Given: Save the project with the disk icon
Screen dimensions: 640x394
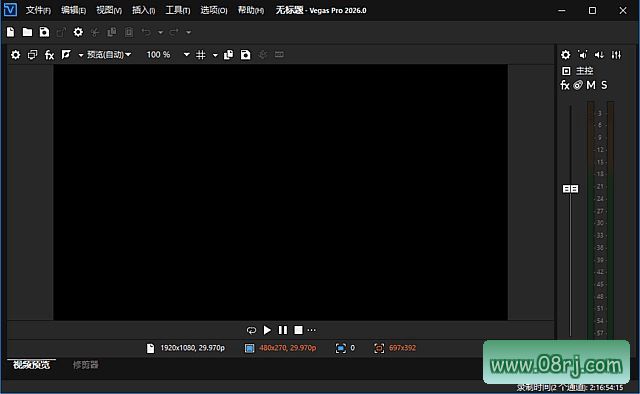Looking at the screenshot, I should 44,32.
